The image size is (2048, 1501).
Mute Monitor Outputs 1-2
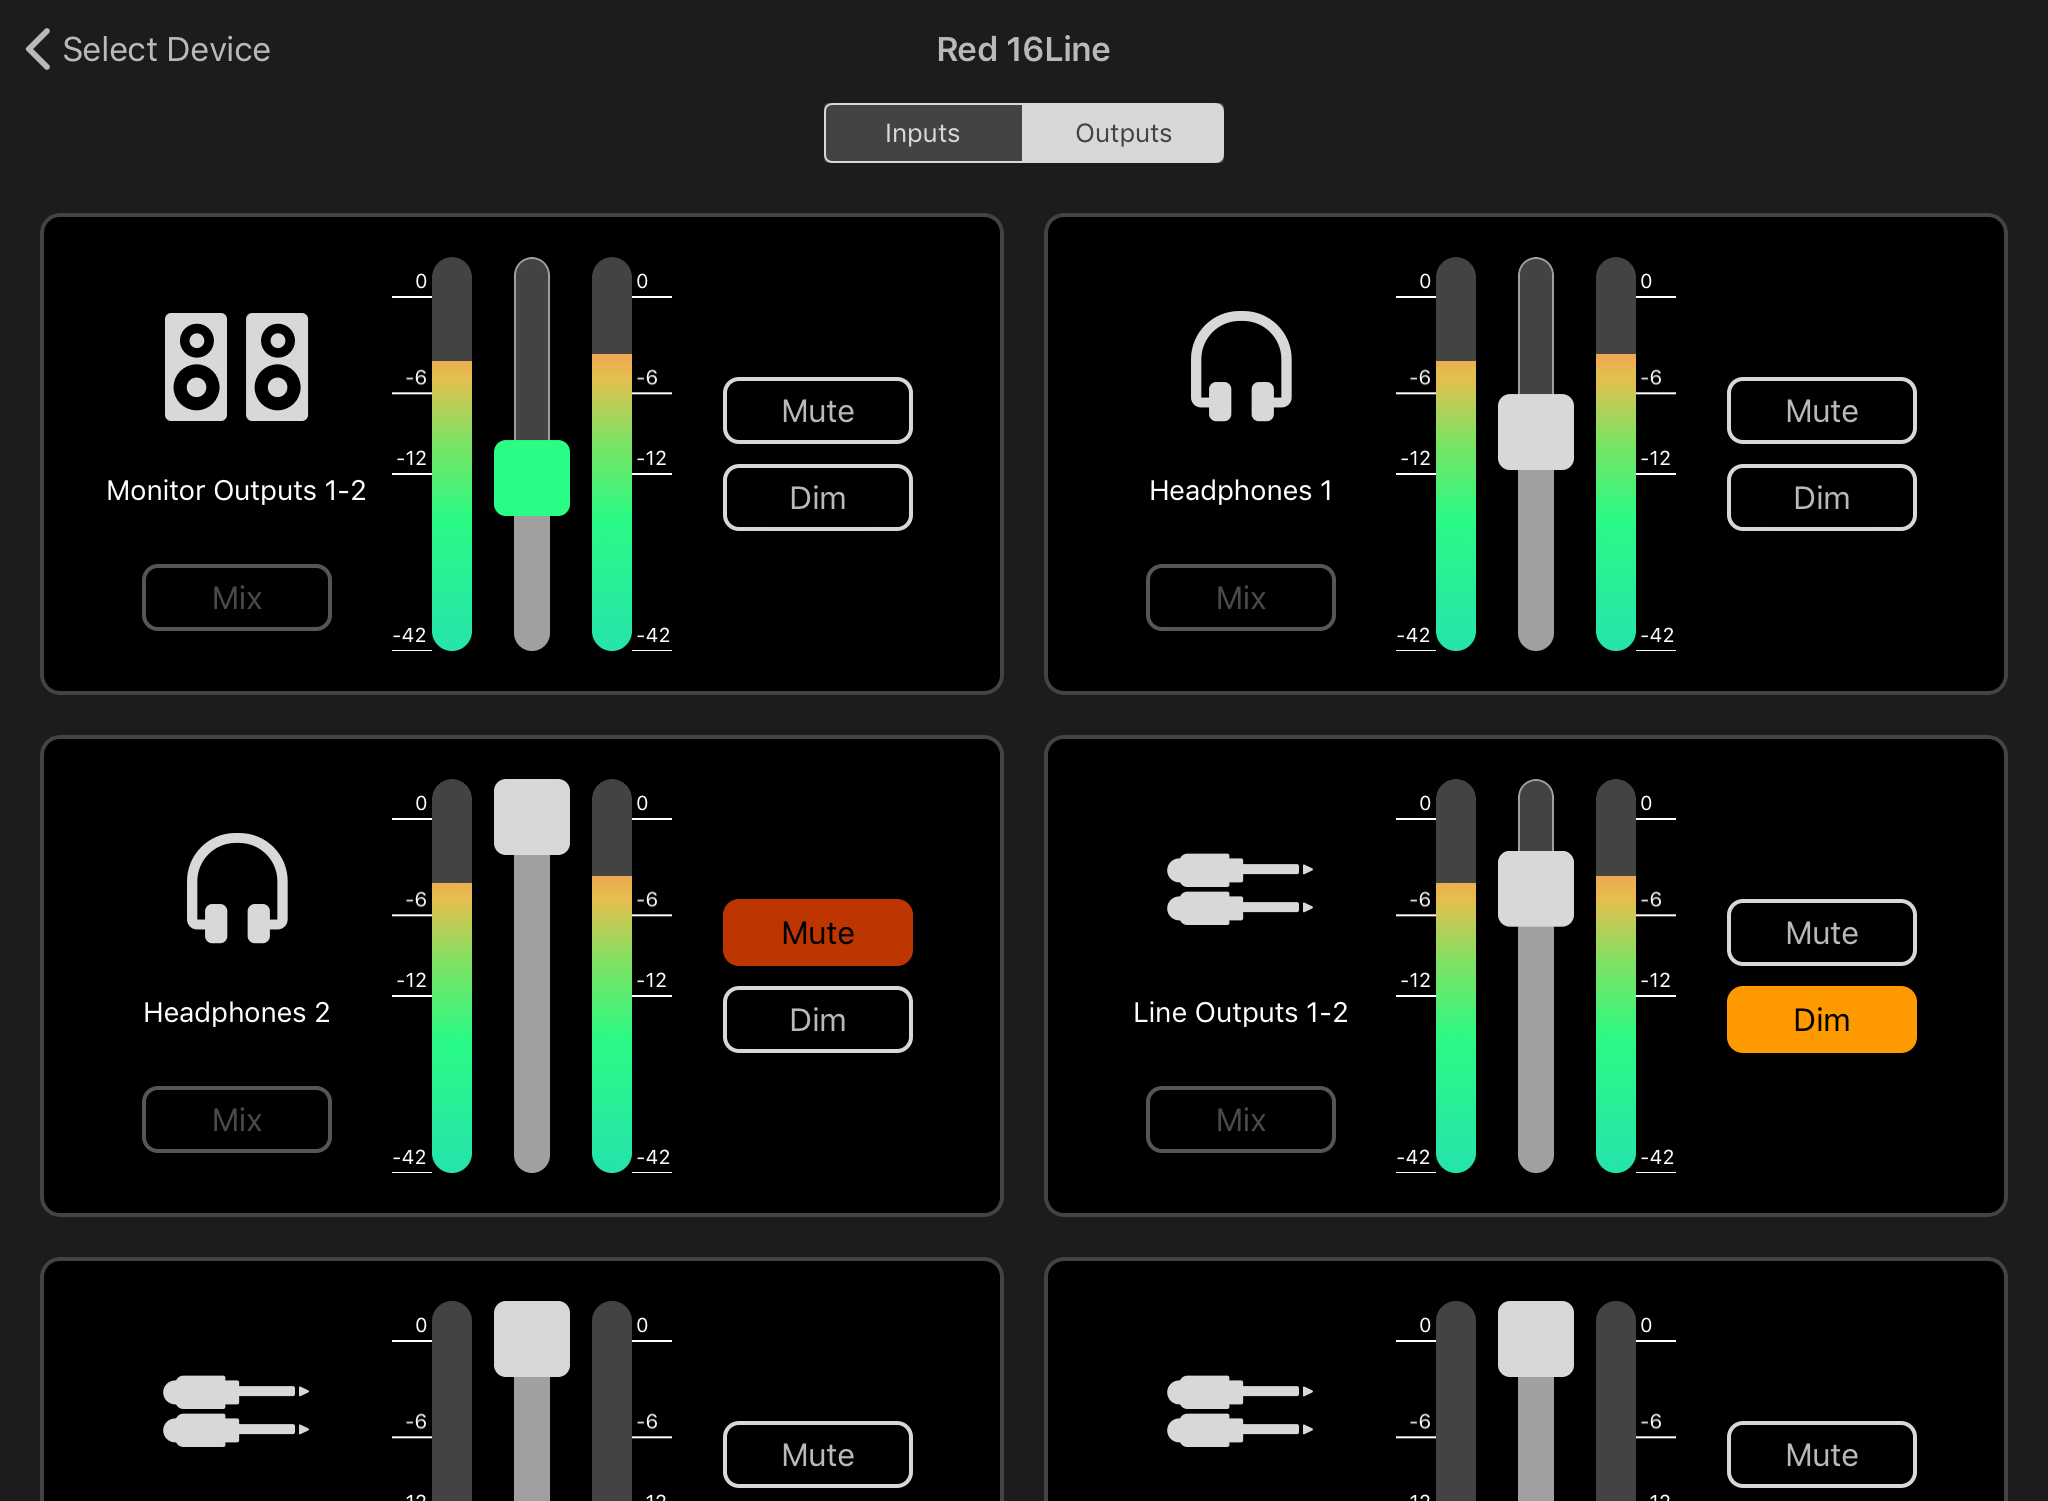tap(818, 410)
